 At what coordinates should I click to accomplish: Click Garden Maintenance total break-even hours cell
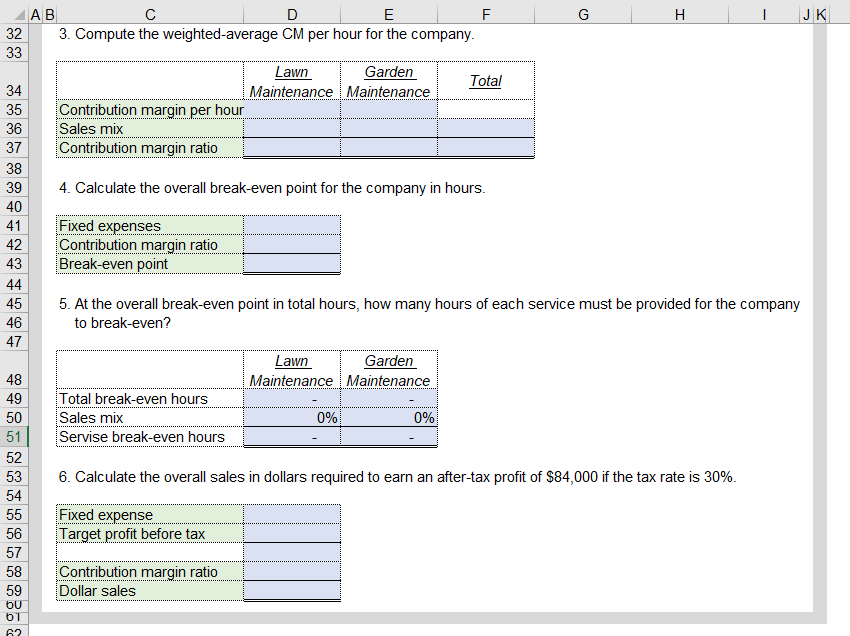click(389, 399)
